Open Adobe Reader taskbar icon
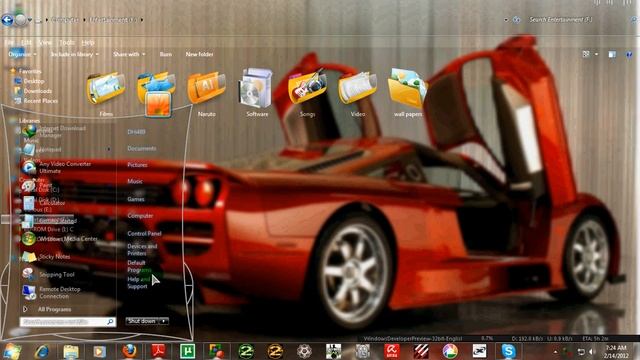 click(158, 351)
